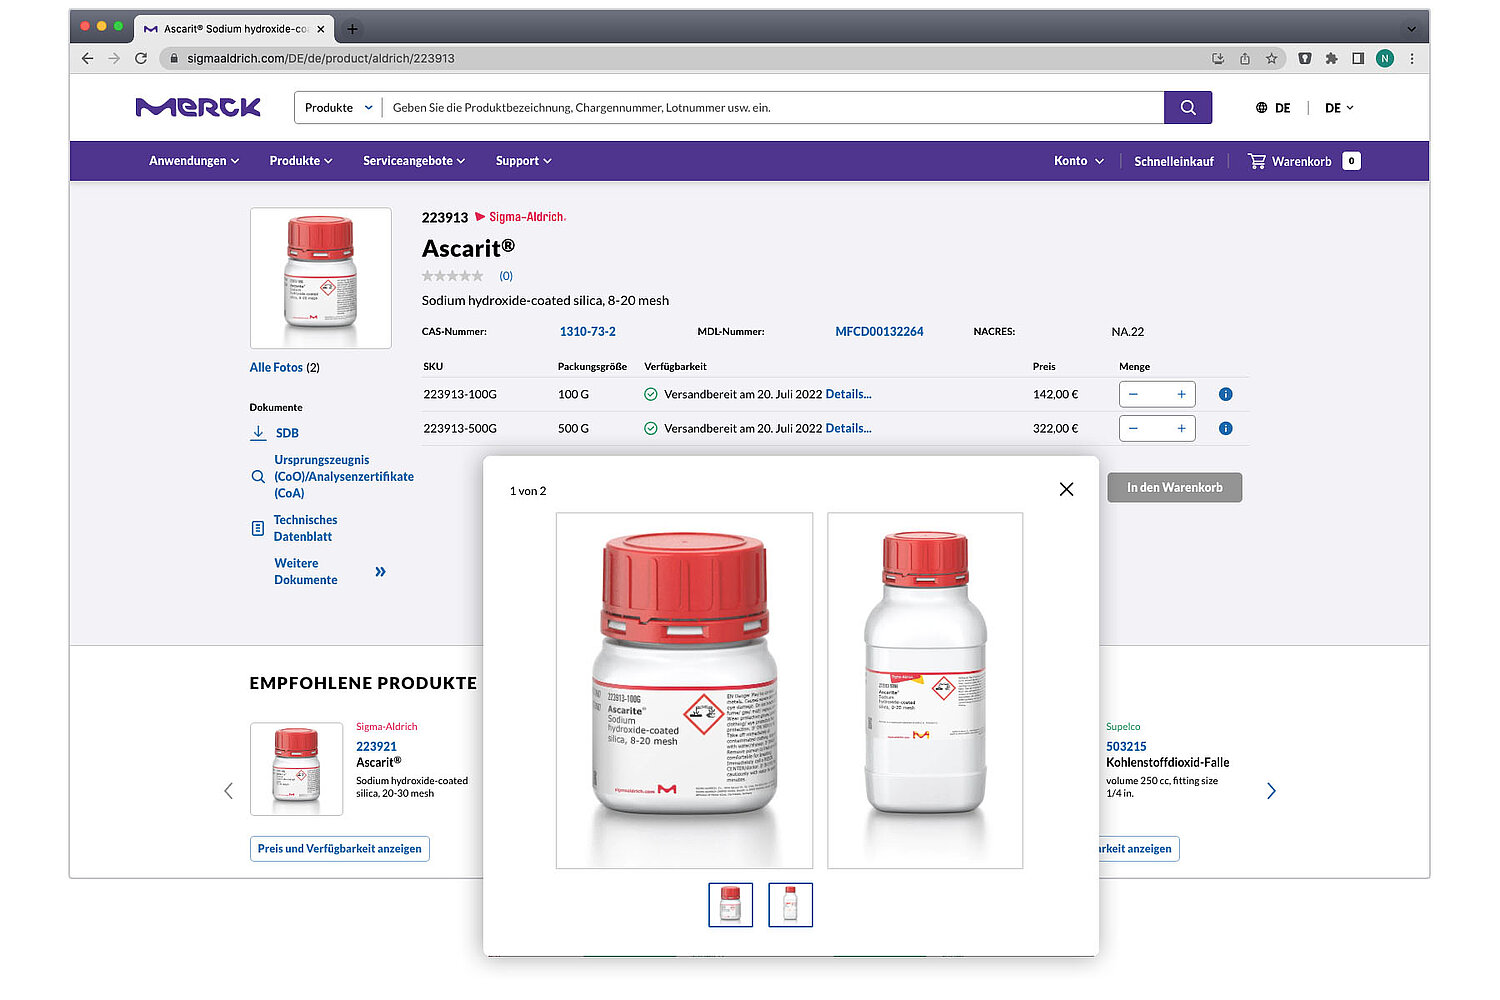Click info icon for 223913-500G row
1500x1000 pixels.
1226,428
